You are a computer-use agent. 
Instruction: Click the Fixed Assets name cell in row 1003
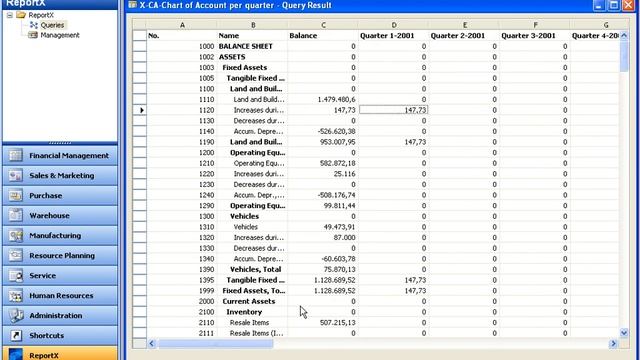click(253, 68)
